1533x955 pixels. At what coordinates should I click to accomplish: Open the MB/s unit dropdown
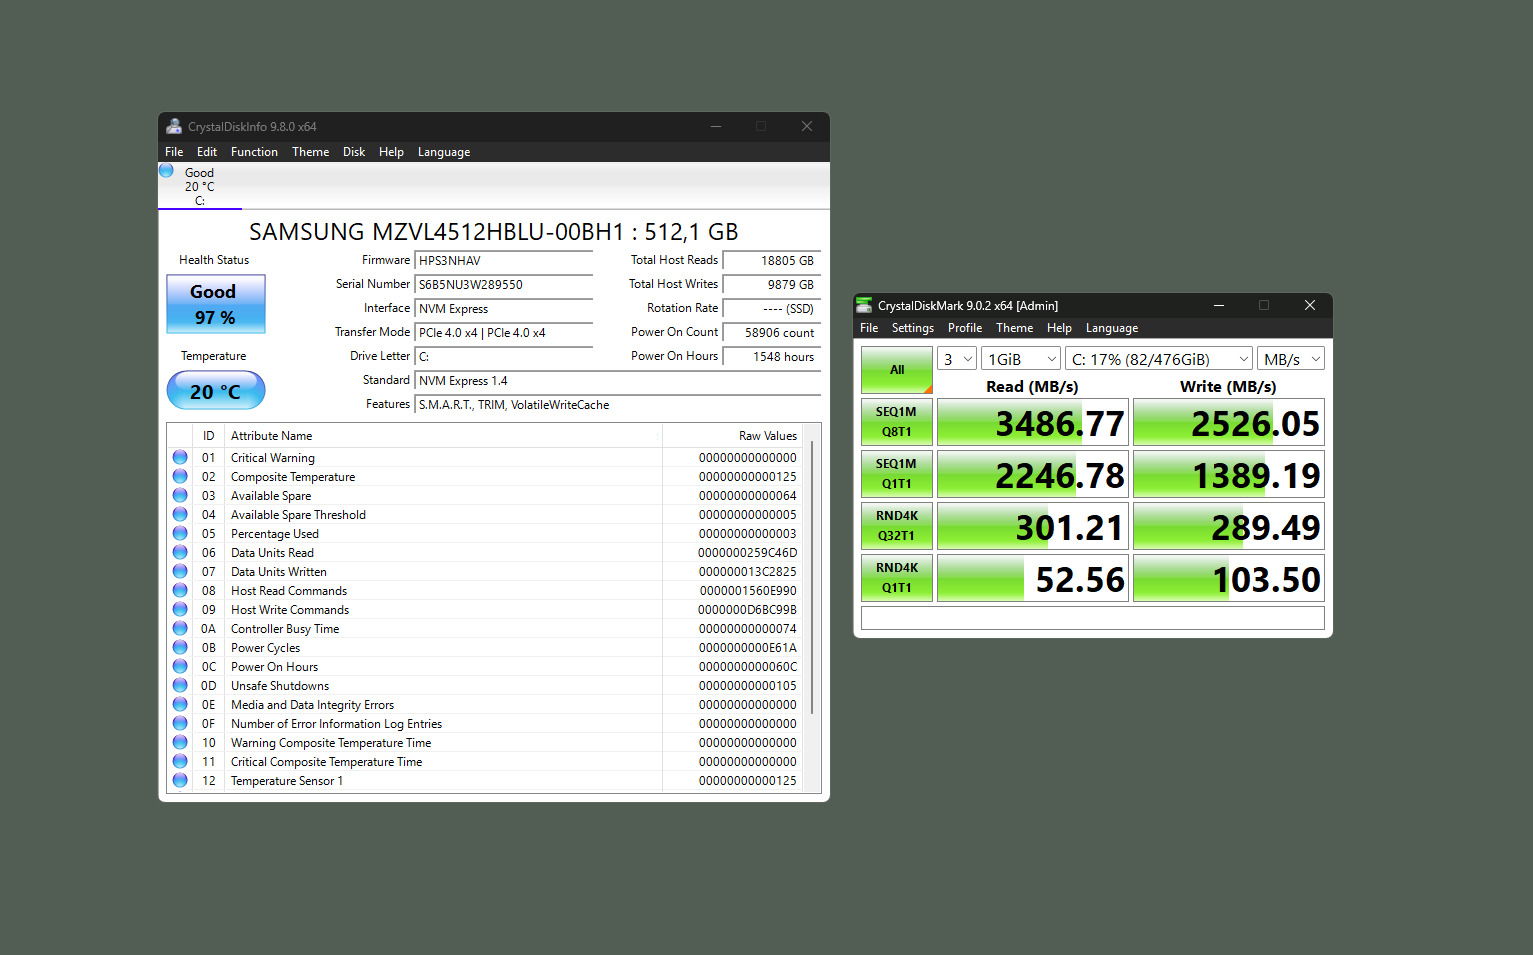pyautogui.click(x=1291, y=359)
